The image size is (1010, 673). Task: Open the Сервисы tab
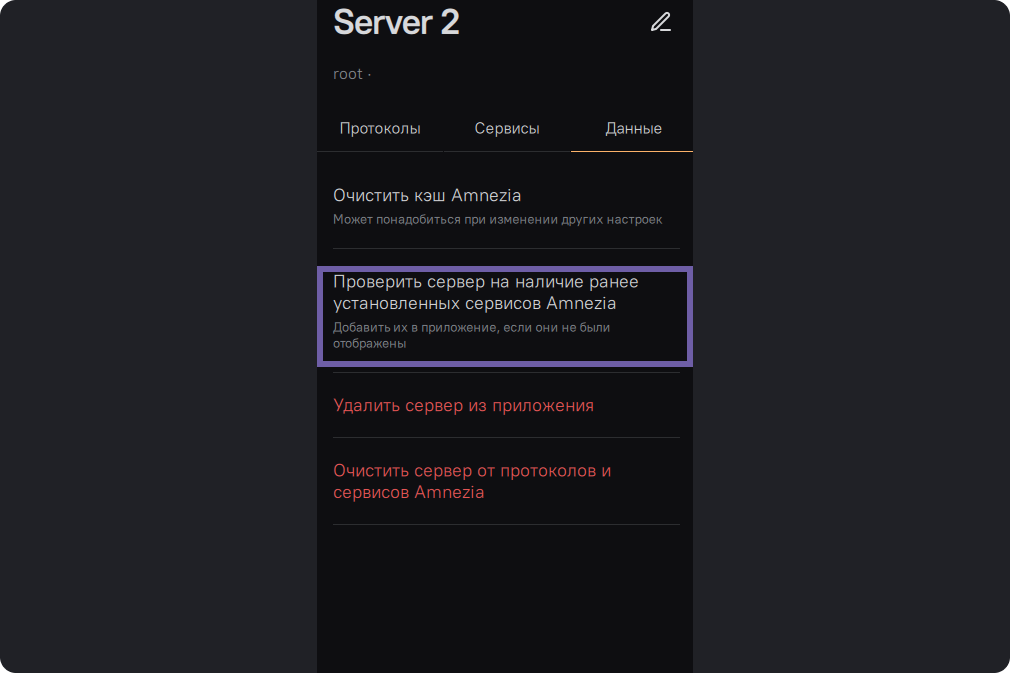[x=507, y=129]
